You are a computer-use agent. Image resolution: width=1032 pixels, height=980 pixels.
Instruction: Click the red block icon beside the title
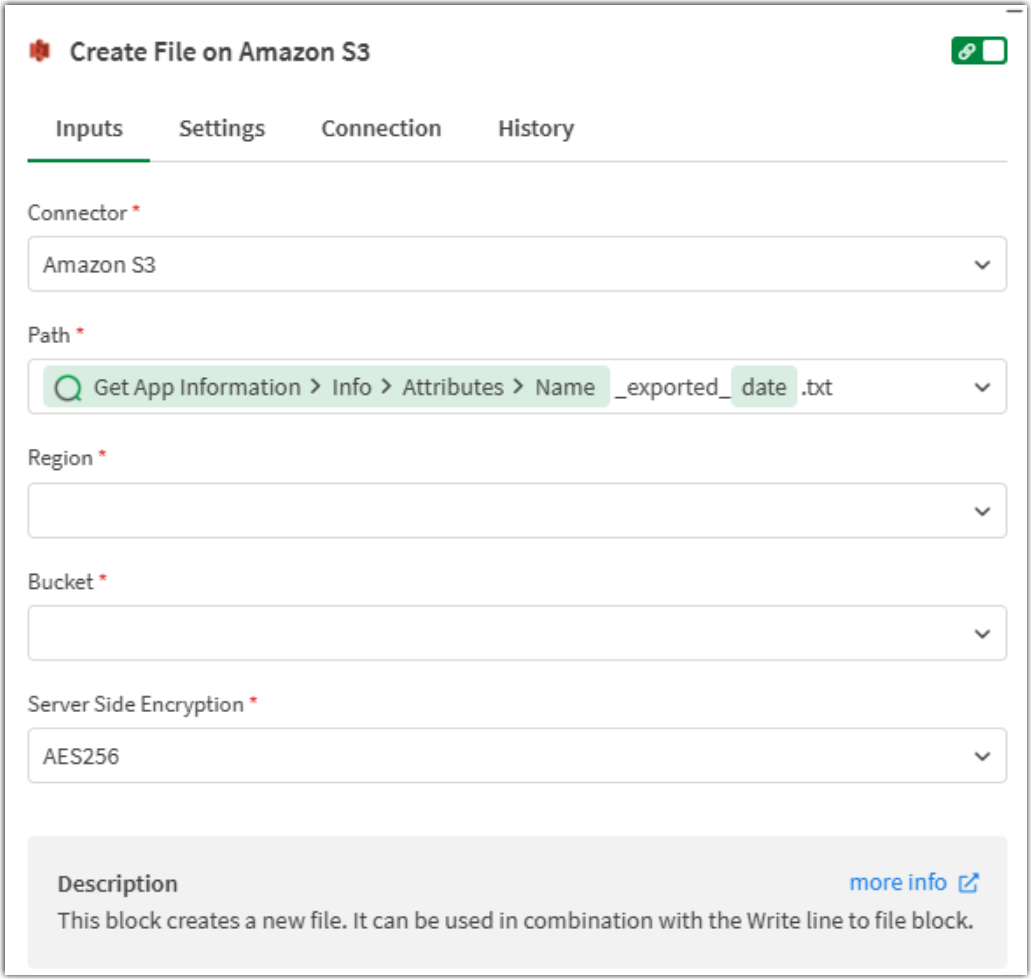point(39,51)
